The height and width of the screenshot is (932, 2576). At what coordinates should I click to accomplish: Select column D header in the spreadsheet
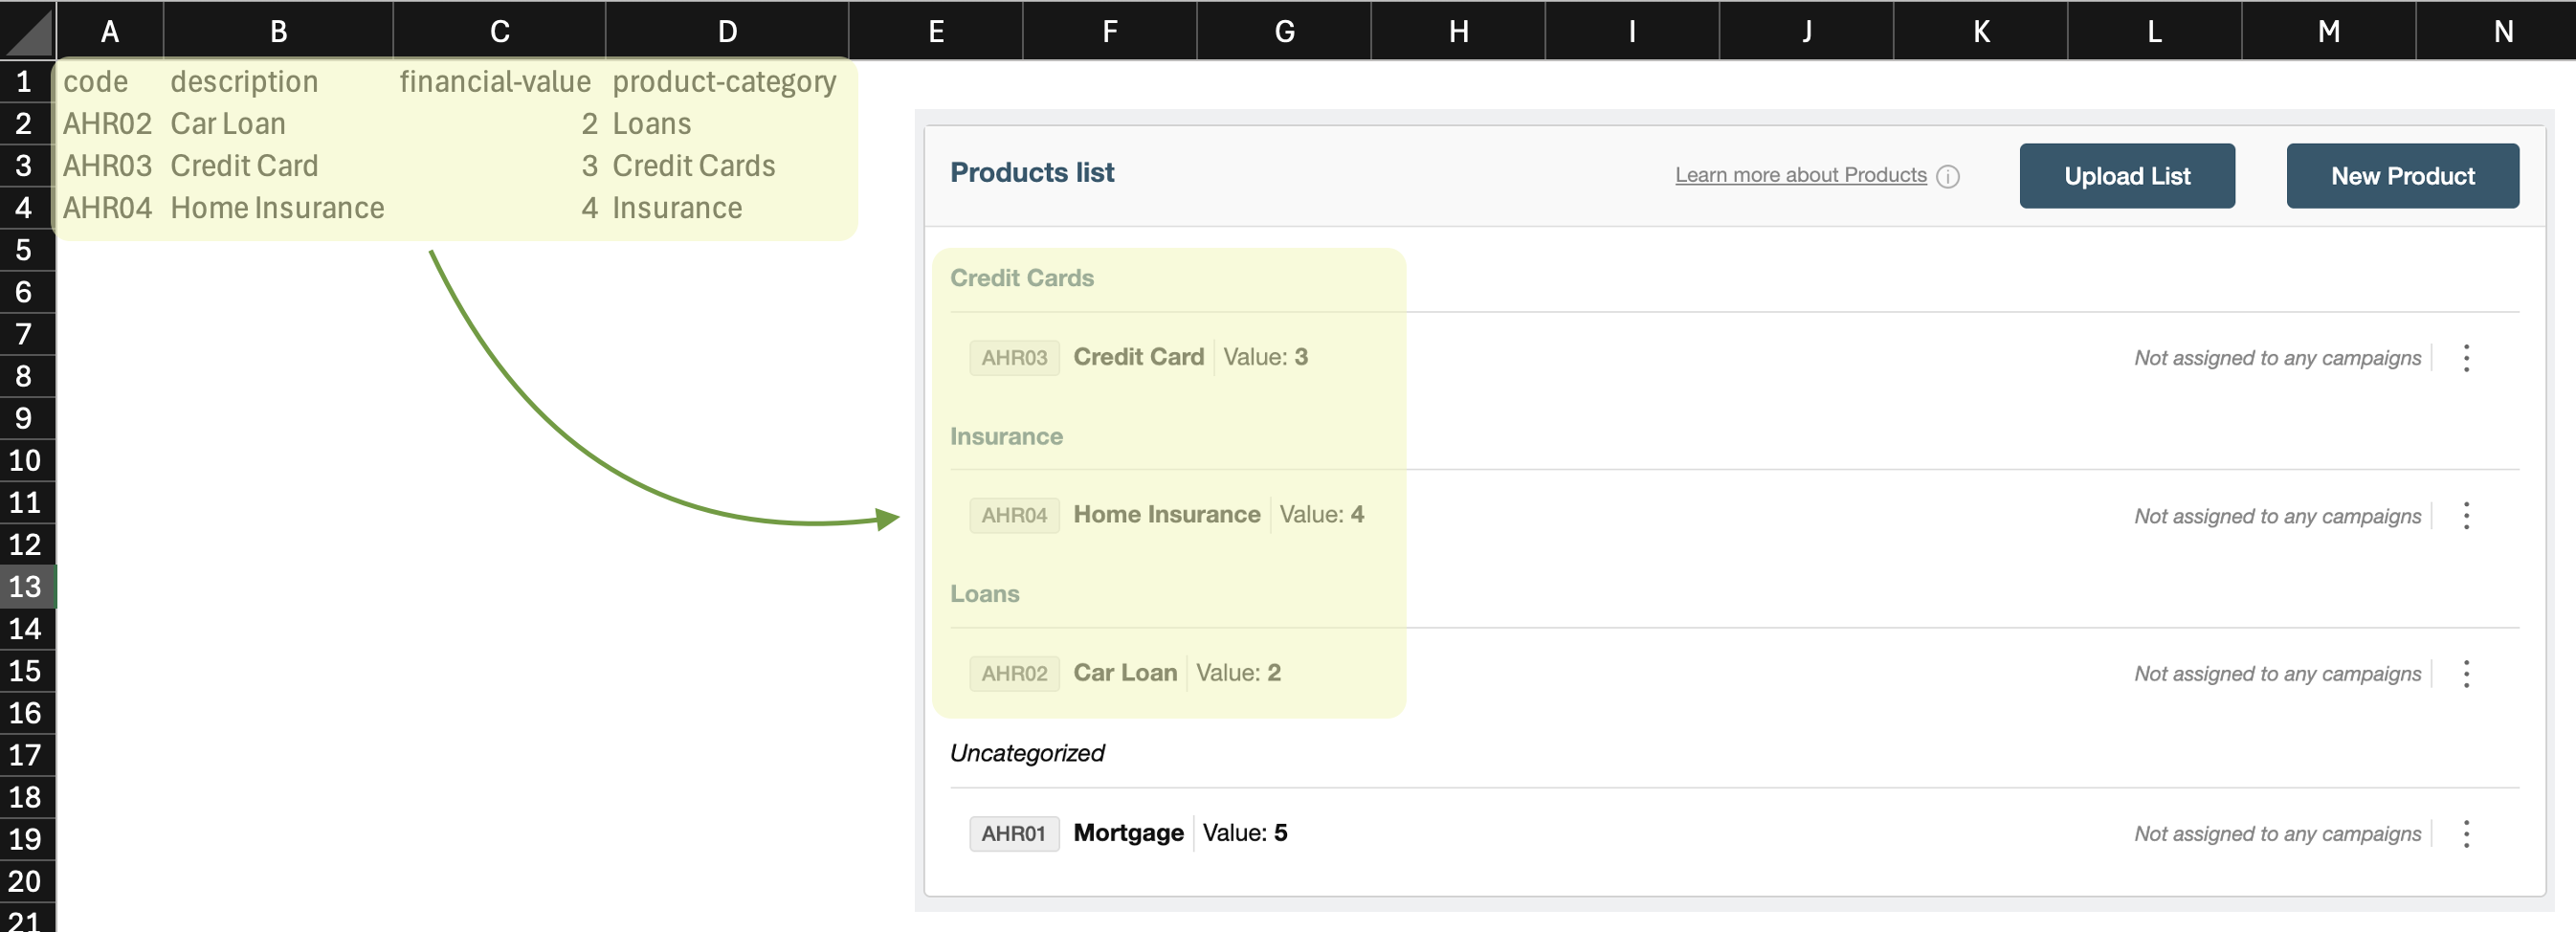pyautogui.click(x=726, y=30)
